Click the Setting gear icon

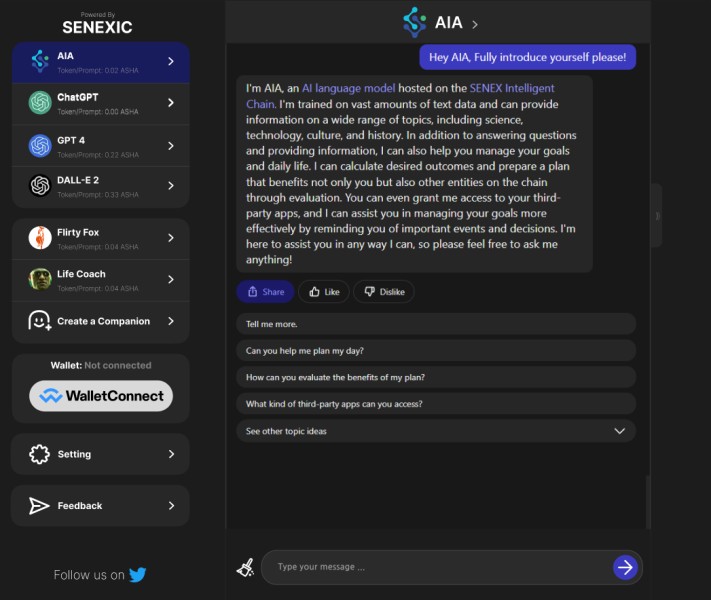(x=39, y=454)
